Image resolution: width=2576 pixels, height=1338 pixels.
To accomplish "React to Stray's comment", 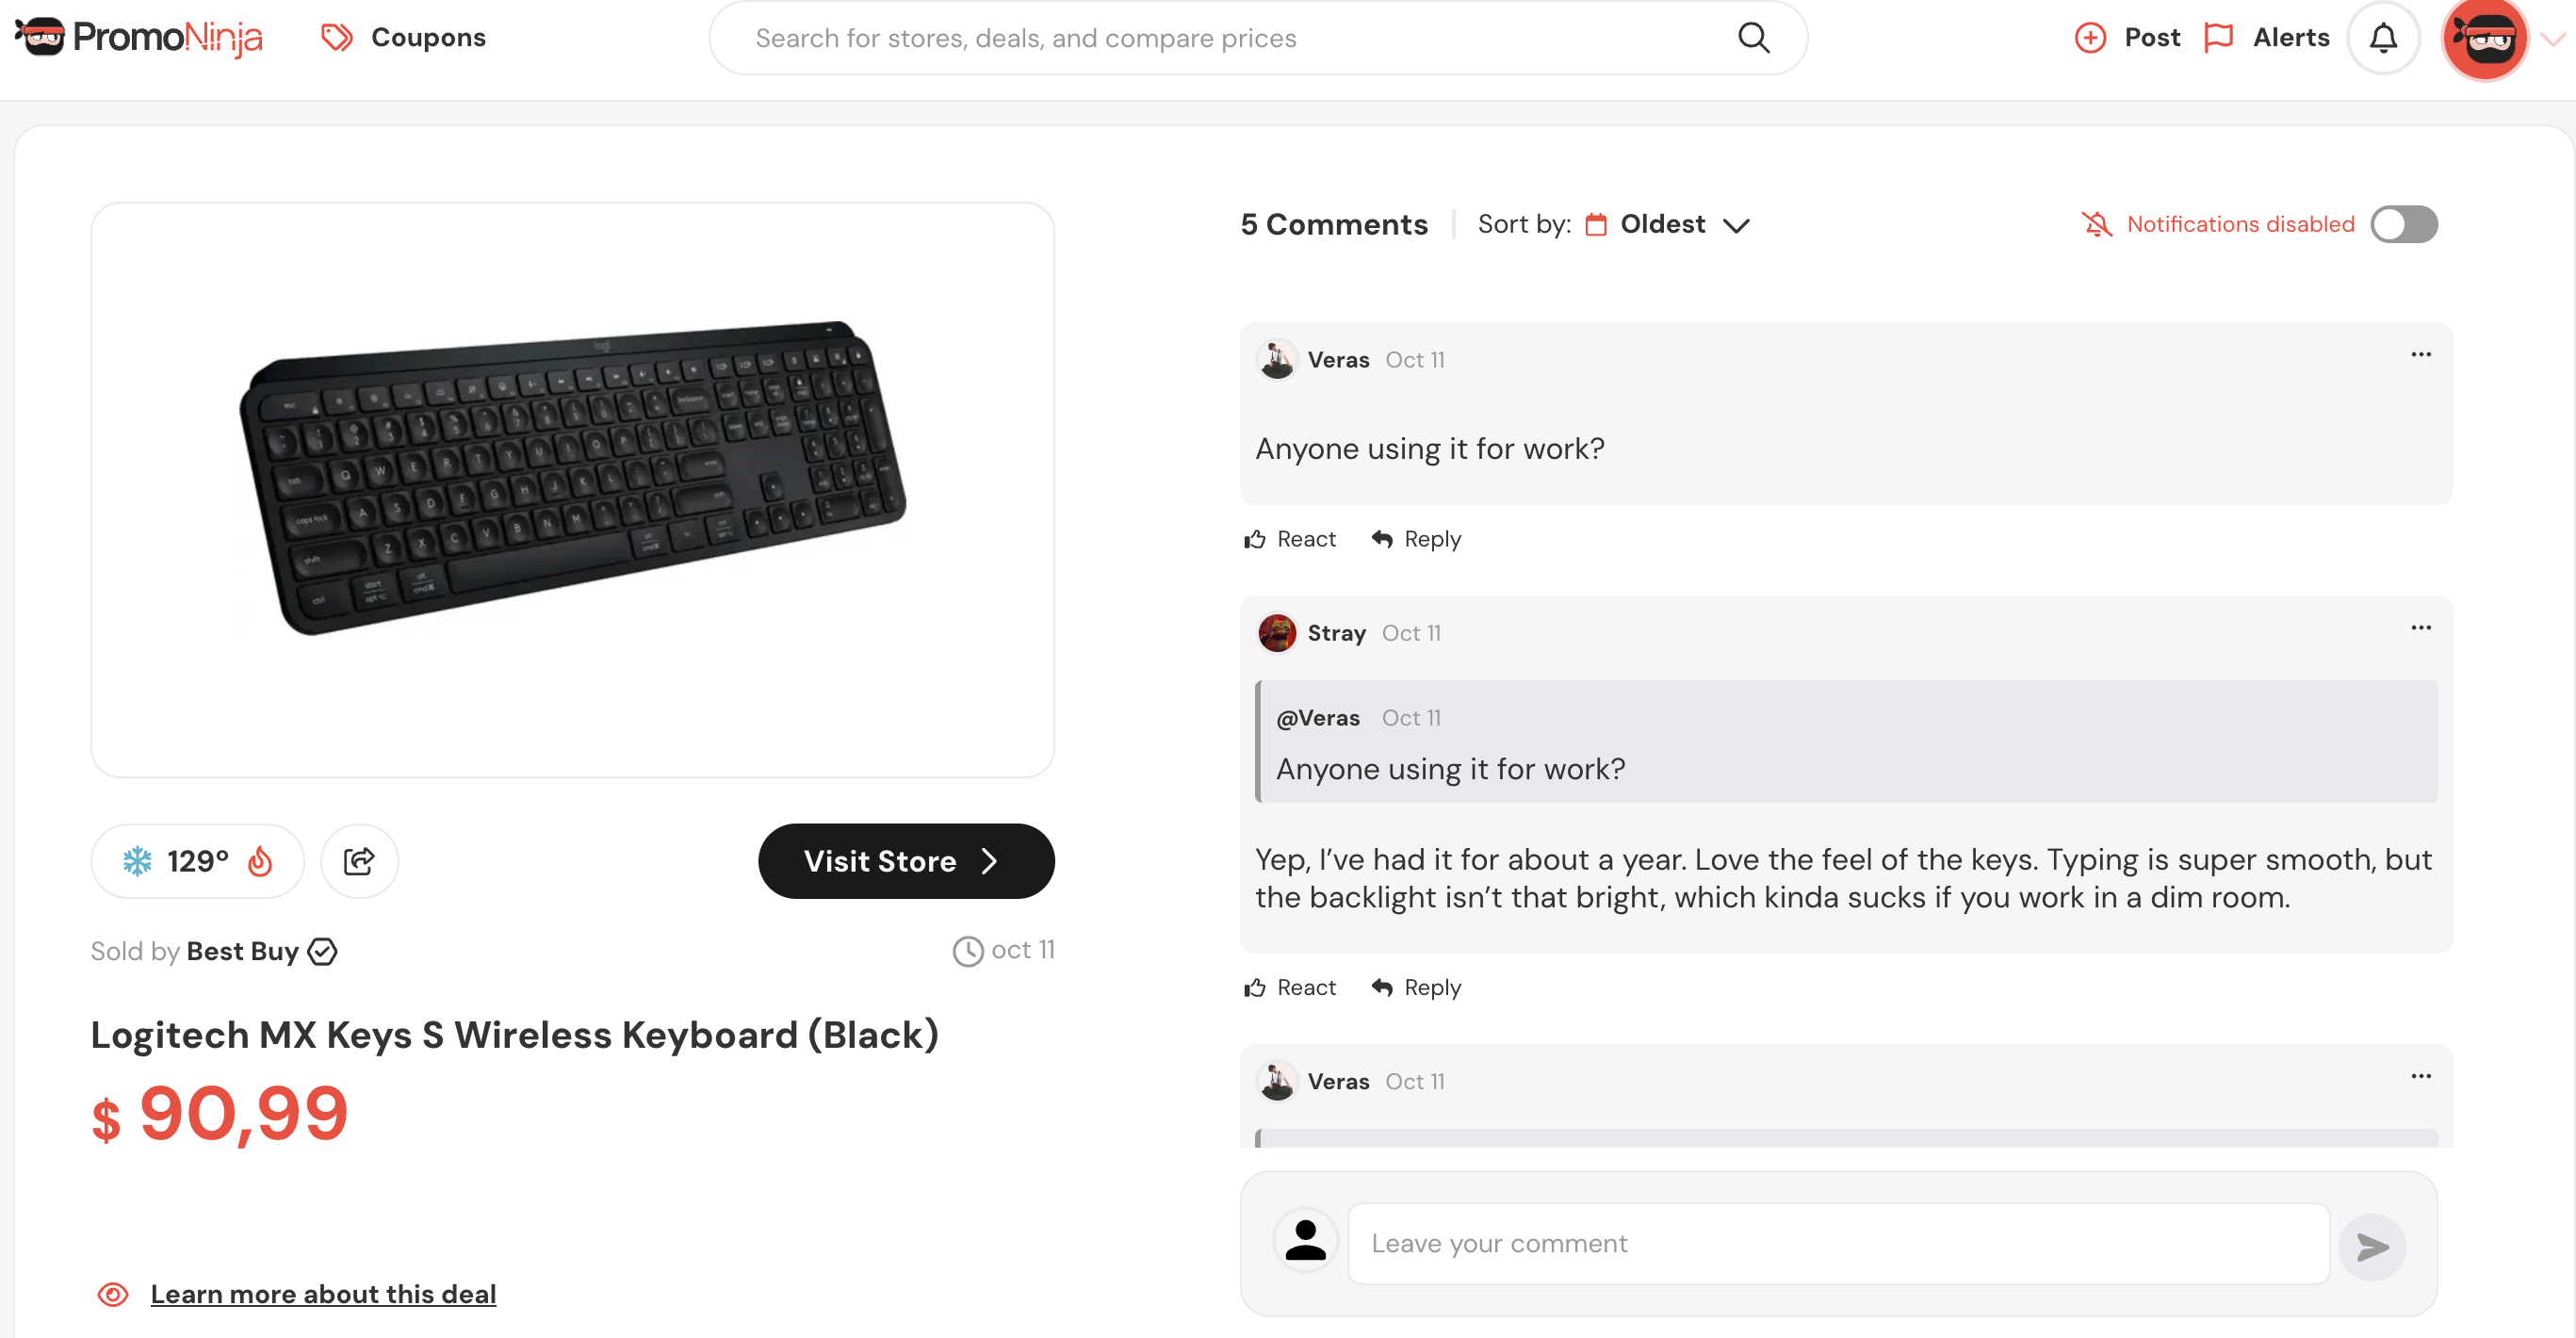I will click(x=1289, y=987).
